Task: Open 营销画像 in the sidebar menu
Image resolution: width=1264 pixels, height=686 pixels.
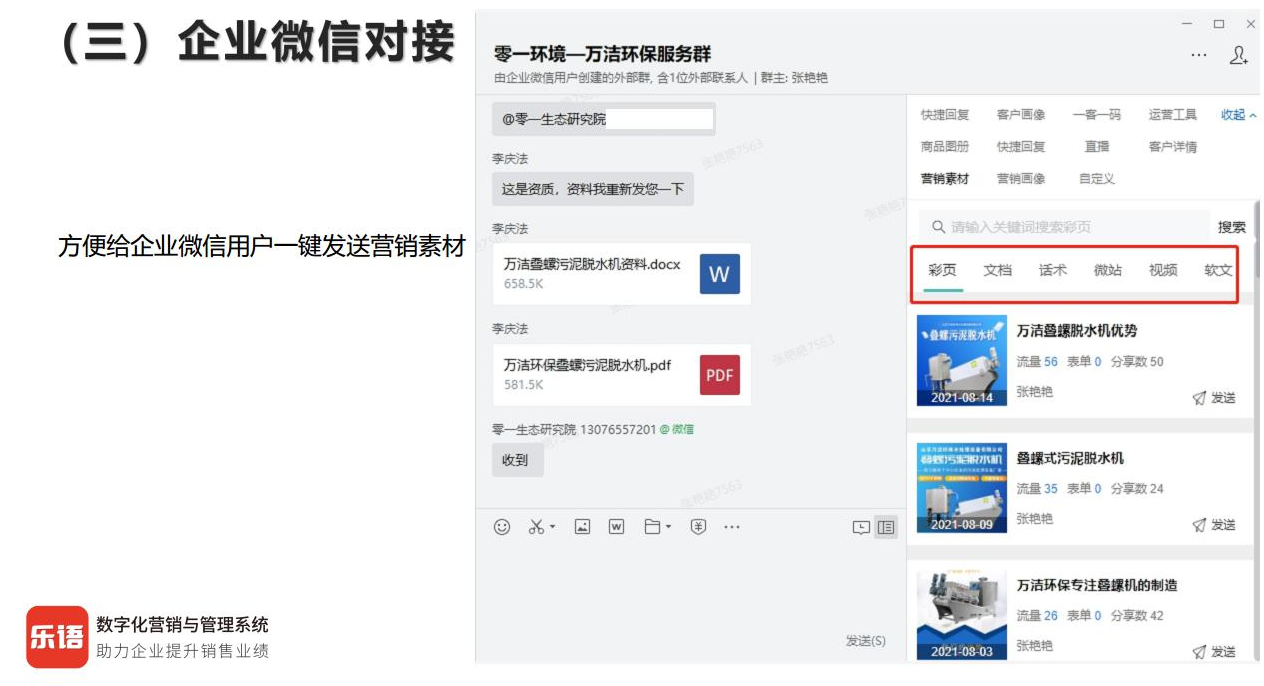Action: [x=1021, y=179]
